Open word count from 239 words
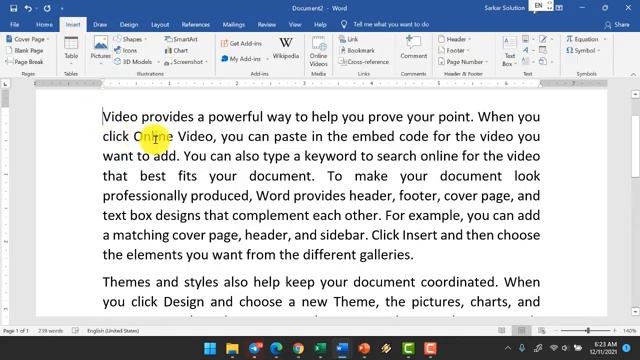 pyautogui.click(x=51, y=331)
